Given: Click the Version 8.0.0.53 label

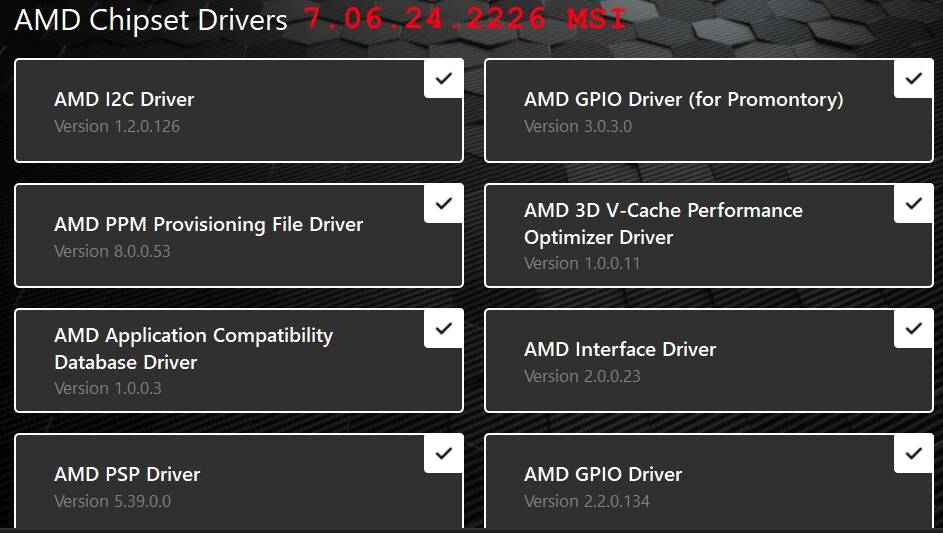Looking at the screenshot, I should coord(112,251).
